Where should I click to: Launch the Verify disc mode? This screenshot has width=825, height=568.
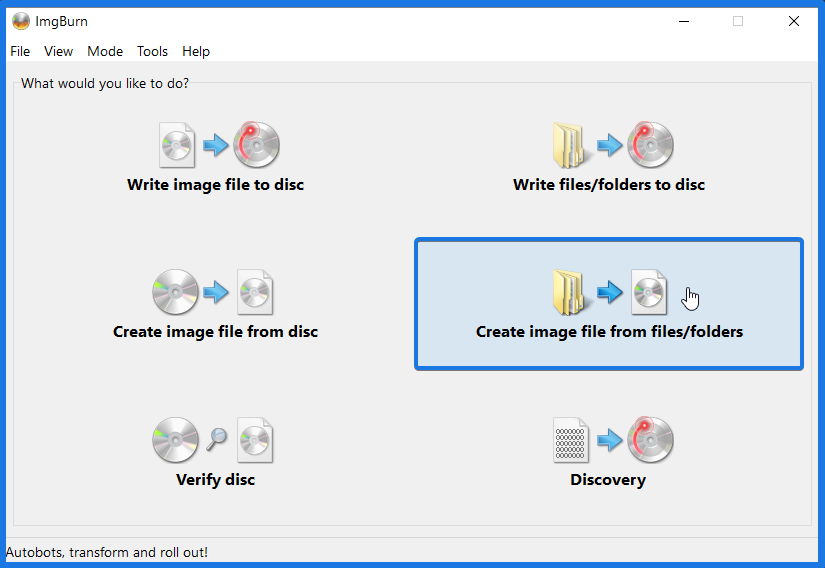[x=216, y=452]
